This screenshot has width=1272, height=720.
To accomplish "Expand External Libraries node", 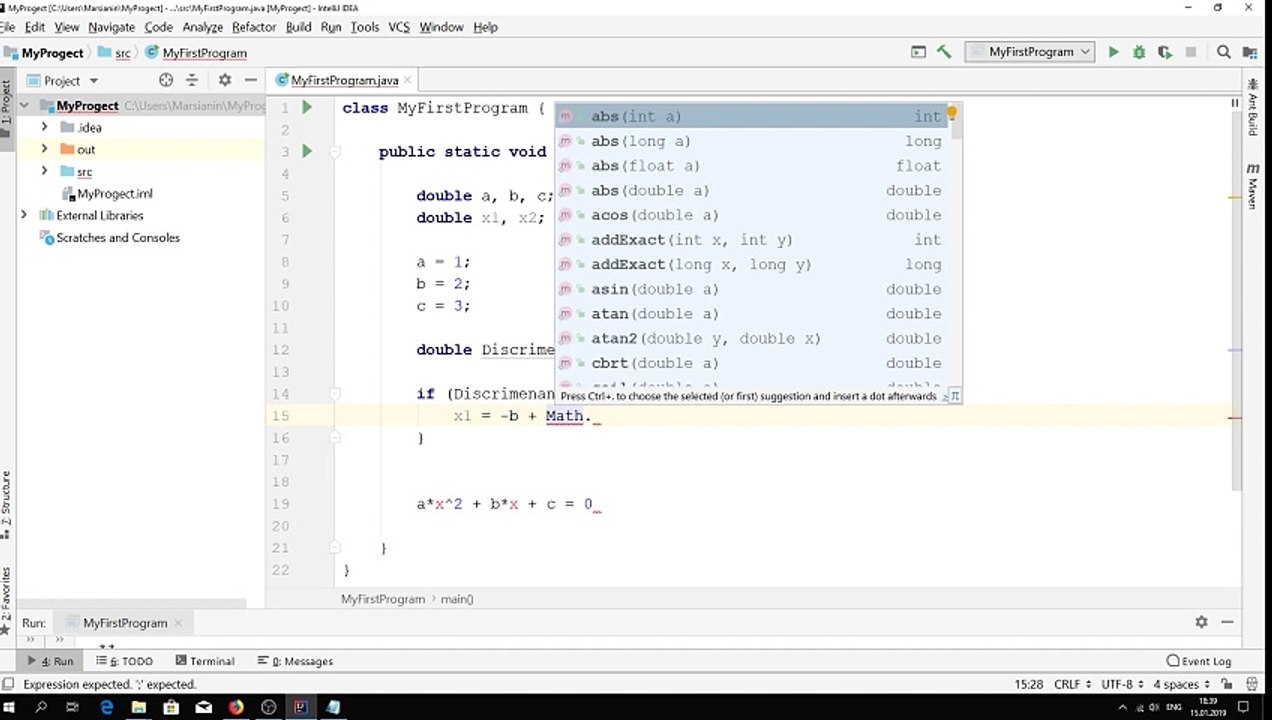I will [x=24, y=215].
